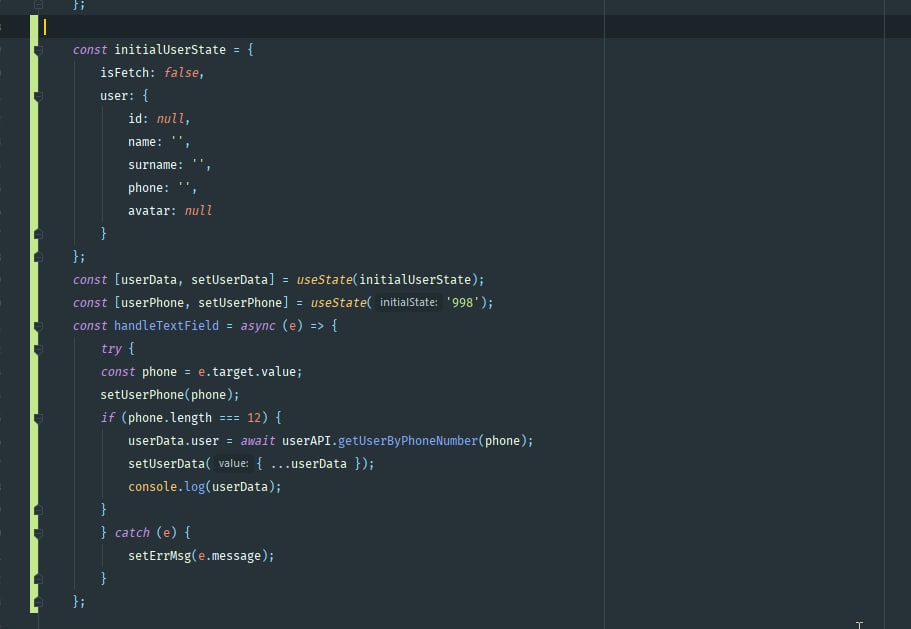Click the 'try' keyword

pos(111,349)
